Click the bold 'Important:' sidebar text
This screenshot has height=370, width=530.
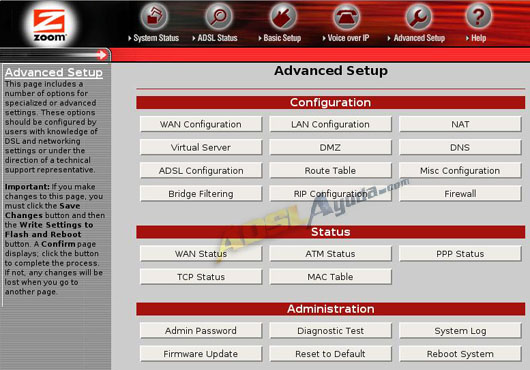click(x=27, y=187)
